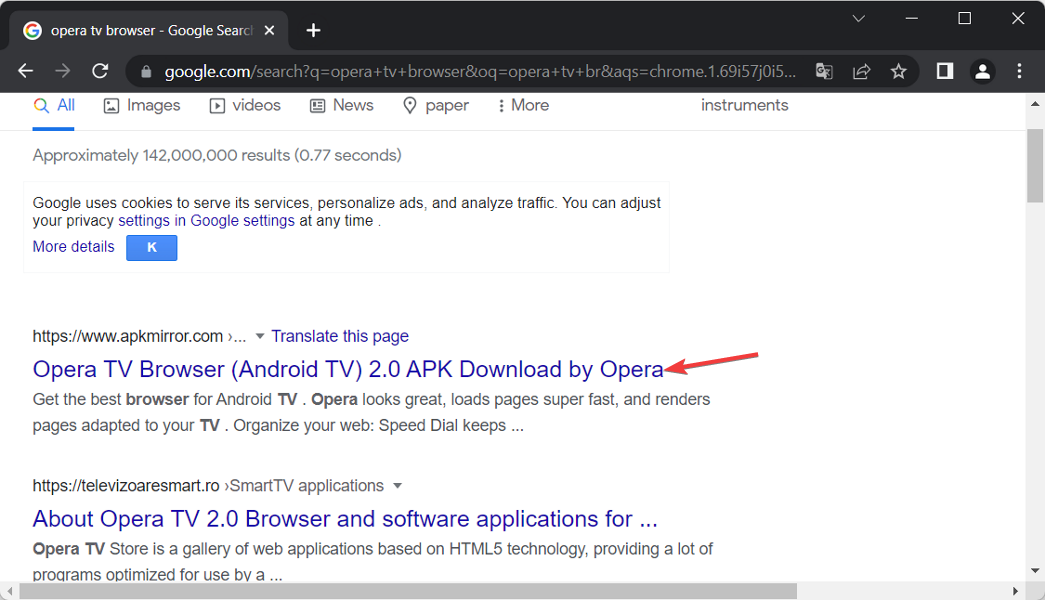Expand the apkmirror result options arrow
Viewport: 1045px width, 600px height.
point(260,336)
